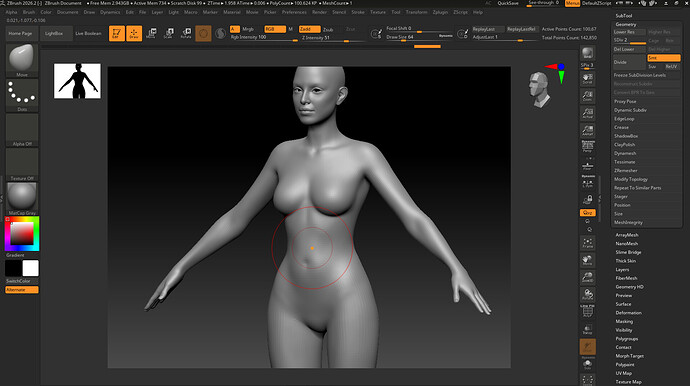Toggle the Smt smoothing button
The width and height of the screenshot is (690, 386).
pos(664,58)
